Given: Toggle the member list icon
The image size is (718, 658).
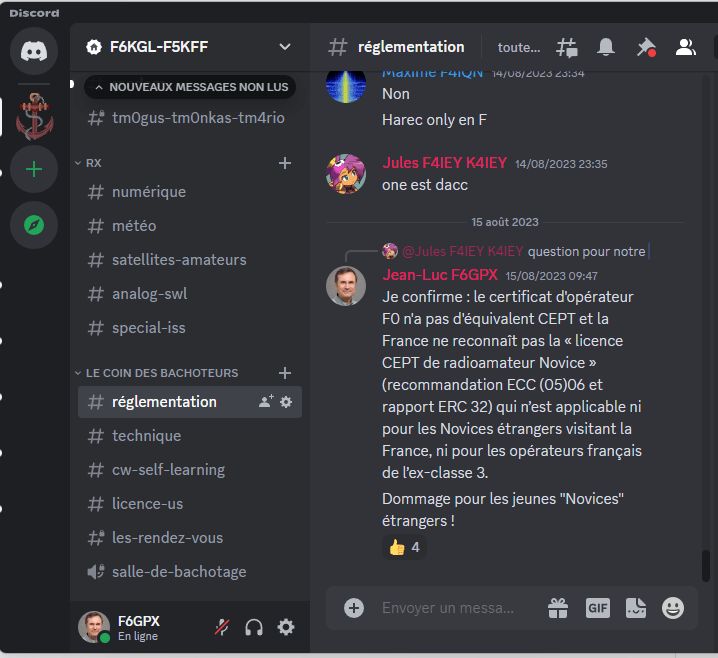Looking at the screenshot, I should 685,47.
